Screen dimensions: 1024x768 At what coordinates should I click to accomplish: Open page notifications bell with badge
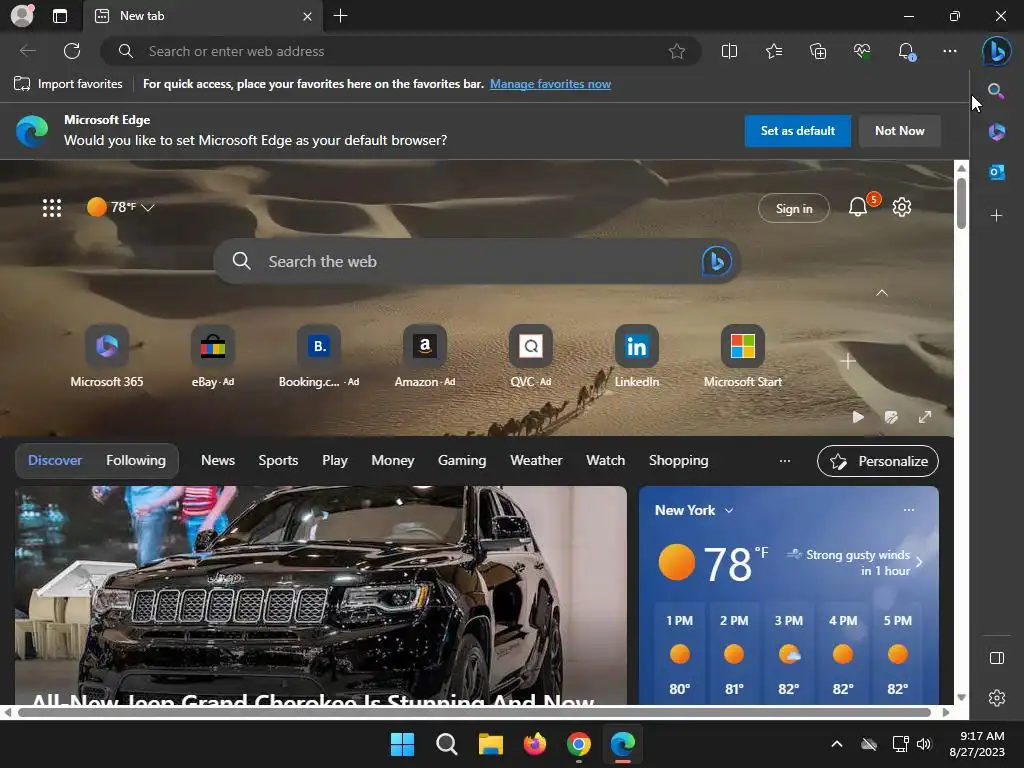tap(859, 207)
